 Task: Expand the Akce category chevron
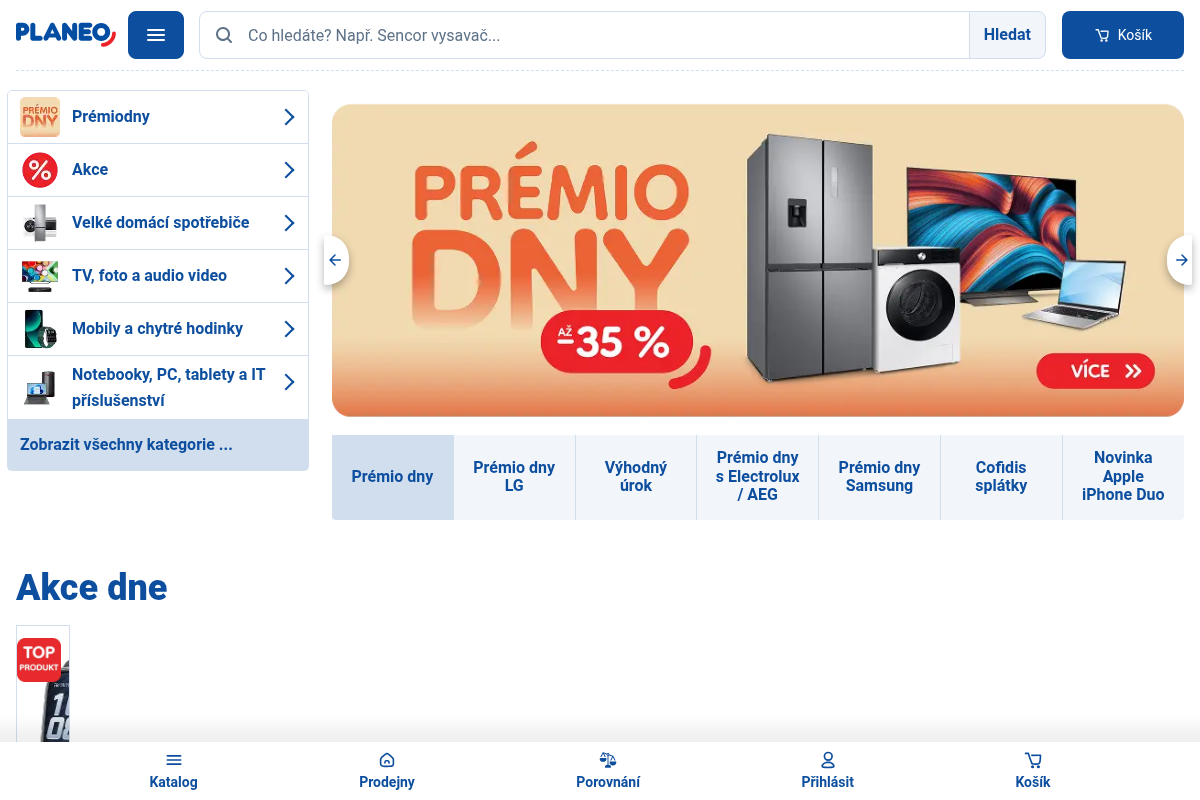(x=289, y=170)
